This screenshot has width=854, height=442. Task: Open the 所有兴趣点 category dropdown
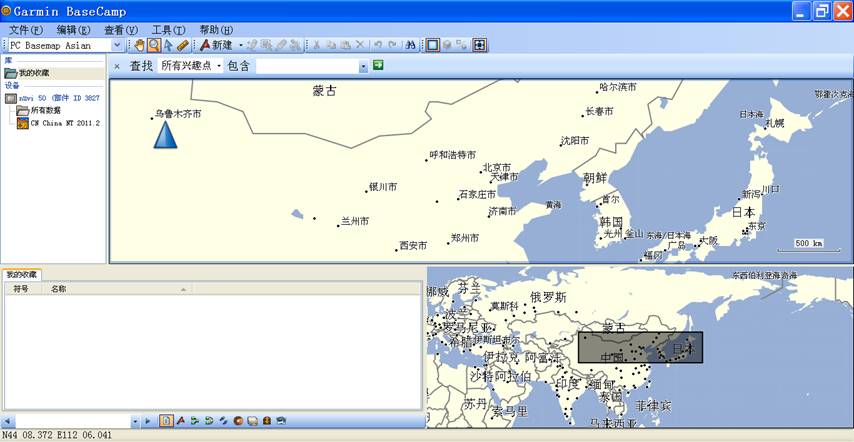click(190, 66)
